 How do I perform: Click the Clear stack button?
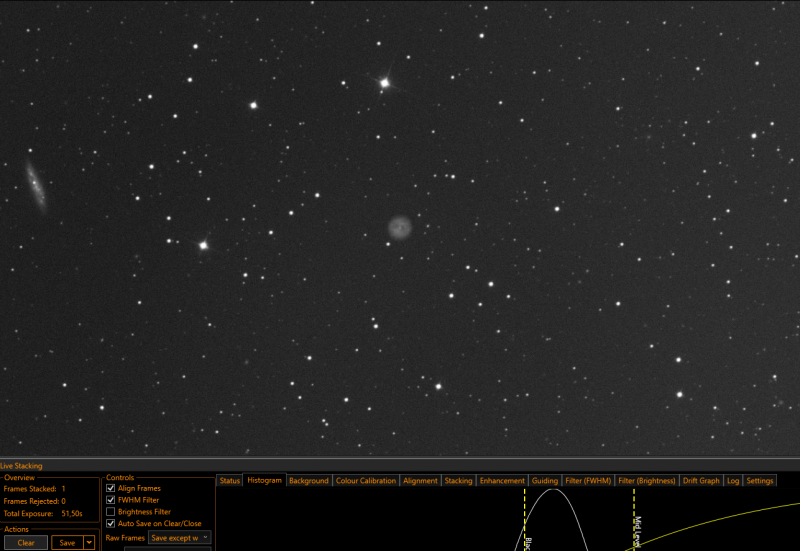tap(26, 543)
